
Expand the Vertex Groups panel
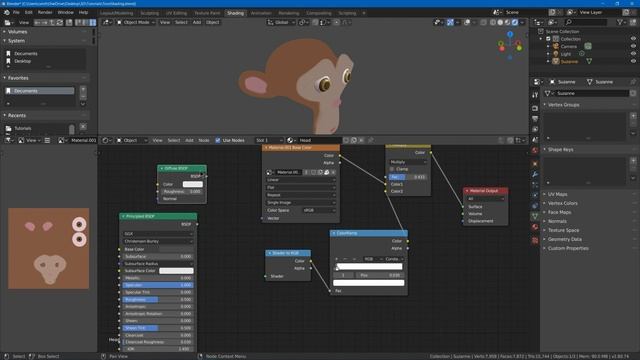point(563,105)
